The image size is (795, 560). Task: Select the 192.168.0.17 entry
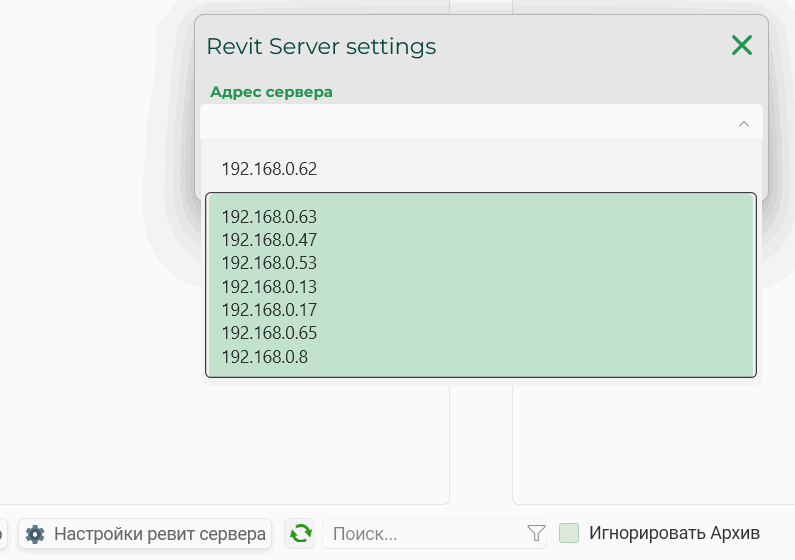click(x=269, y=310)
